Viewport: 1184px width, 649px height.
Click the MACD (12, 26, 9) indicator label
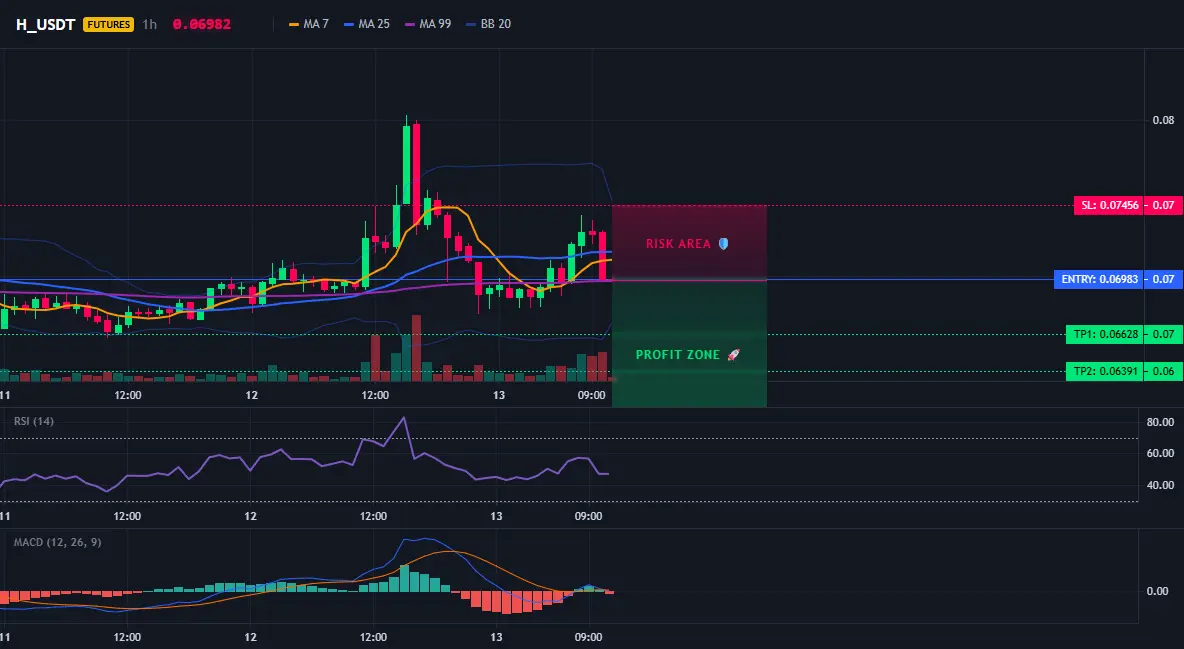click(57, 542)
